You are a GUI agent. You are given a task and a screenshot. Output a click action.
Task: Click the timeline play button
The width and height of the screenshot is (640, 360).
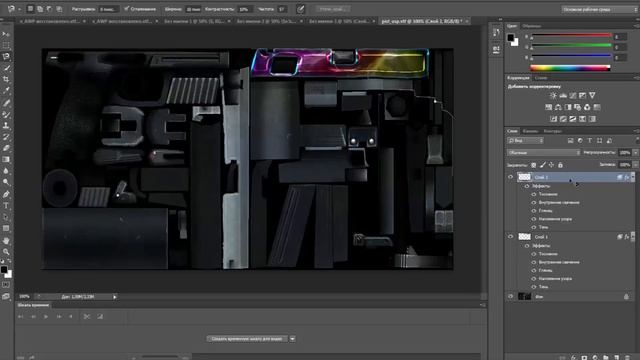46,316
